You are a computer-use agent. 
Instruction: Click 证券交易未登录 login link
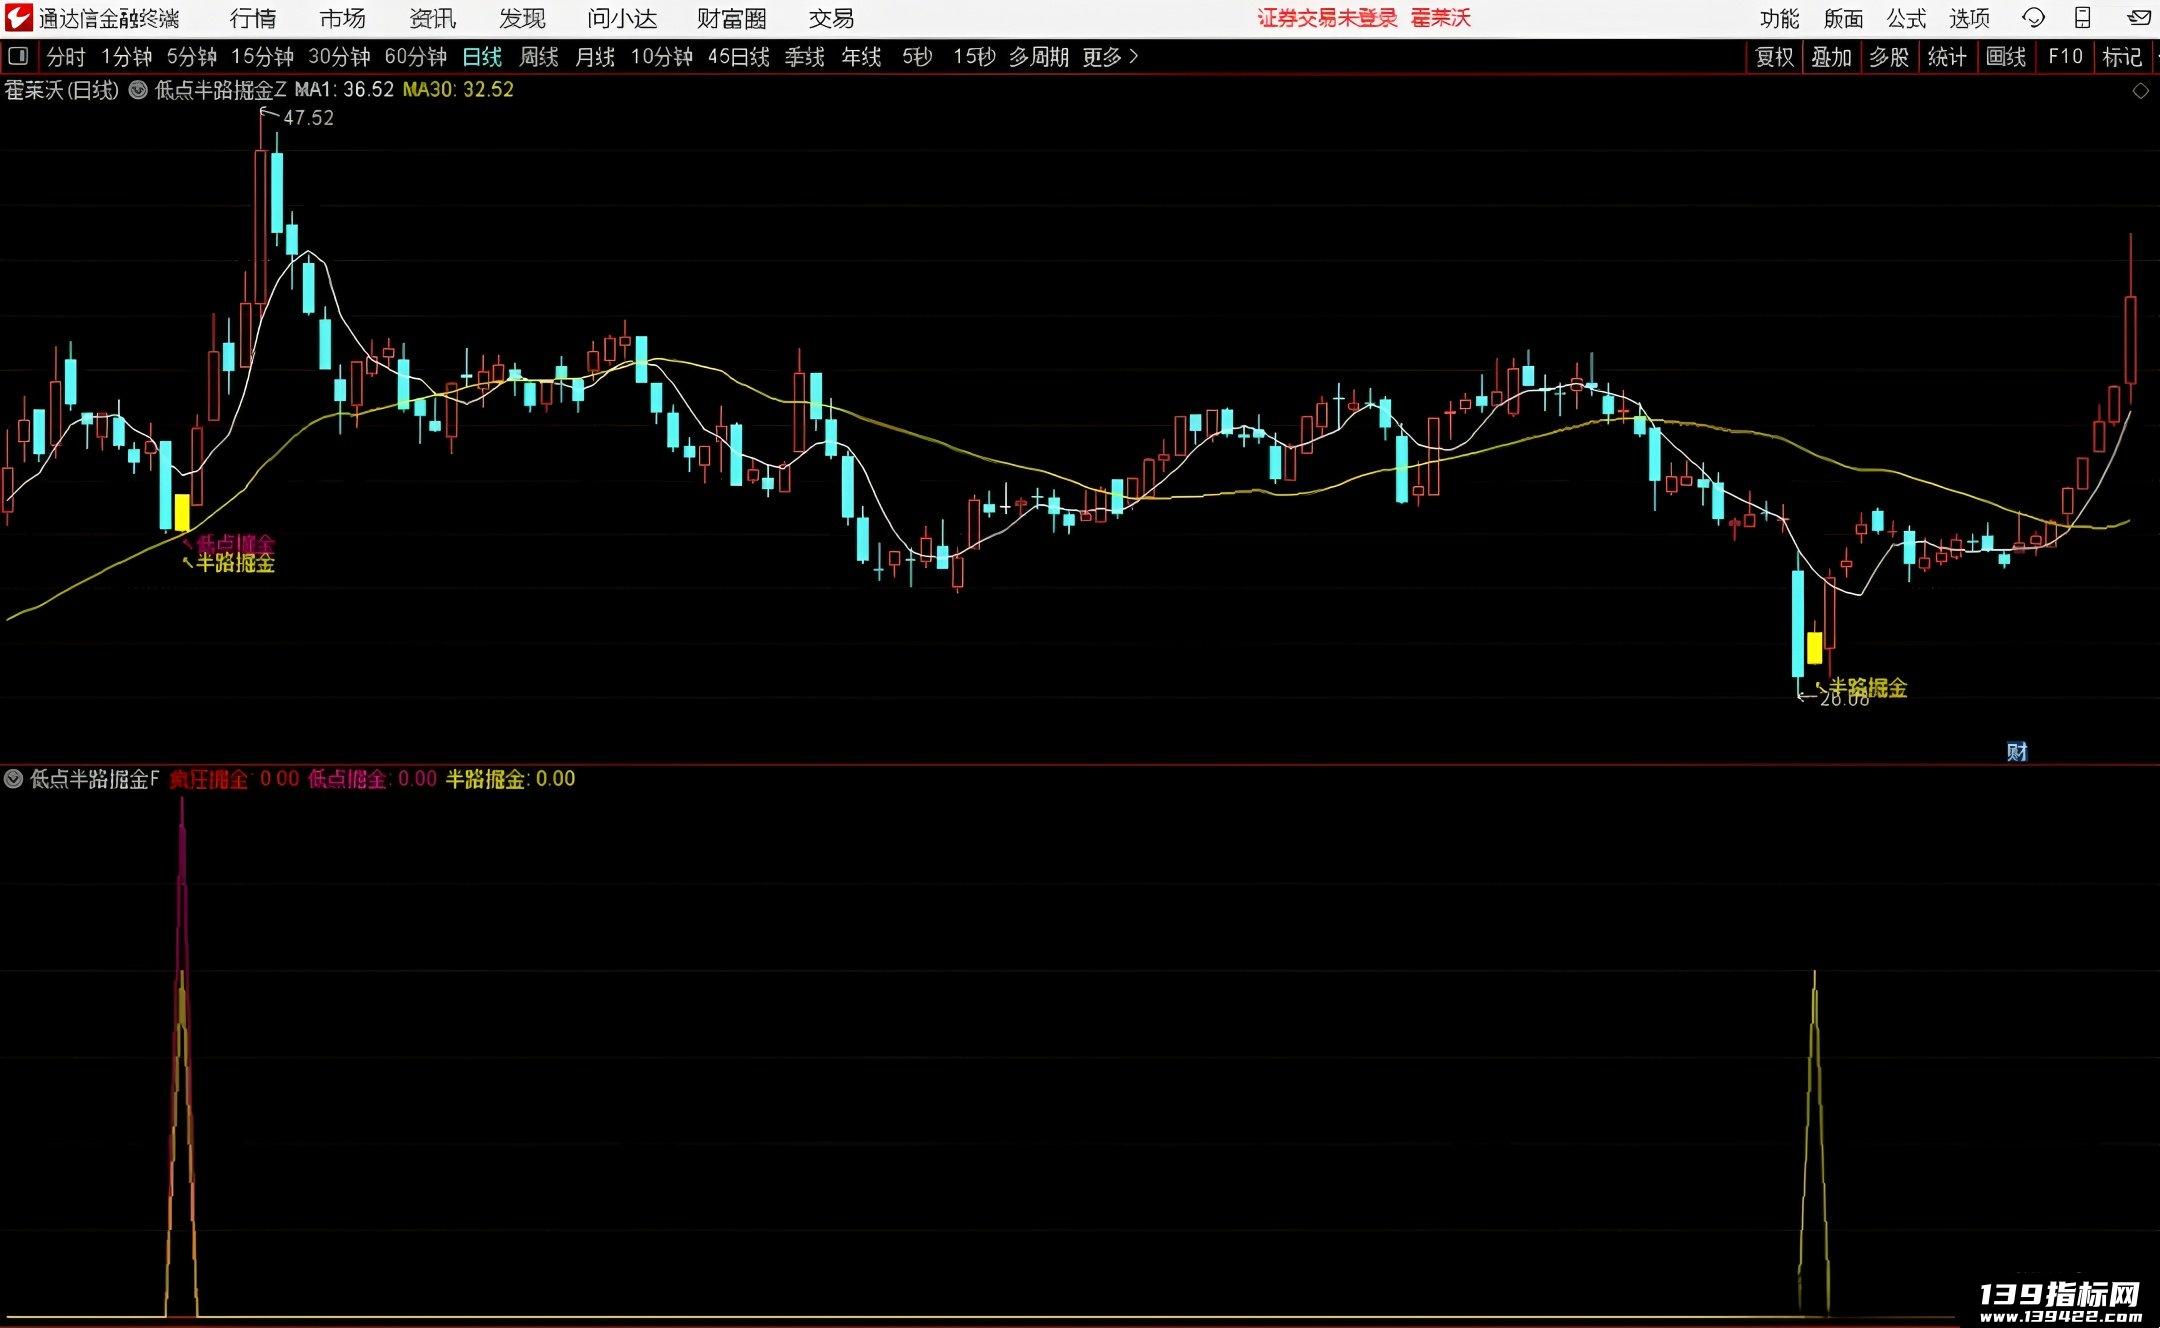tap(1327, 18)
